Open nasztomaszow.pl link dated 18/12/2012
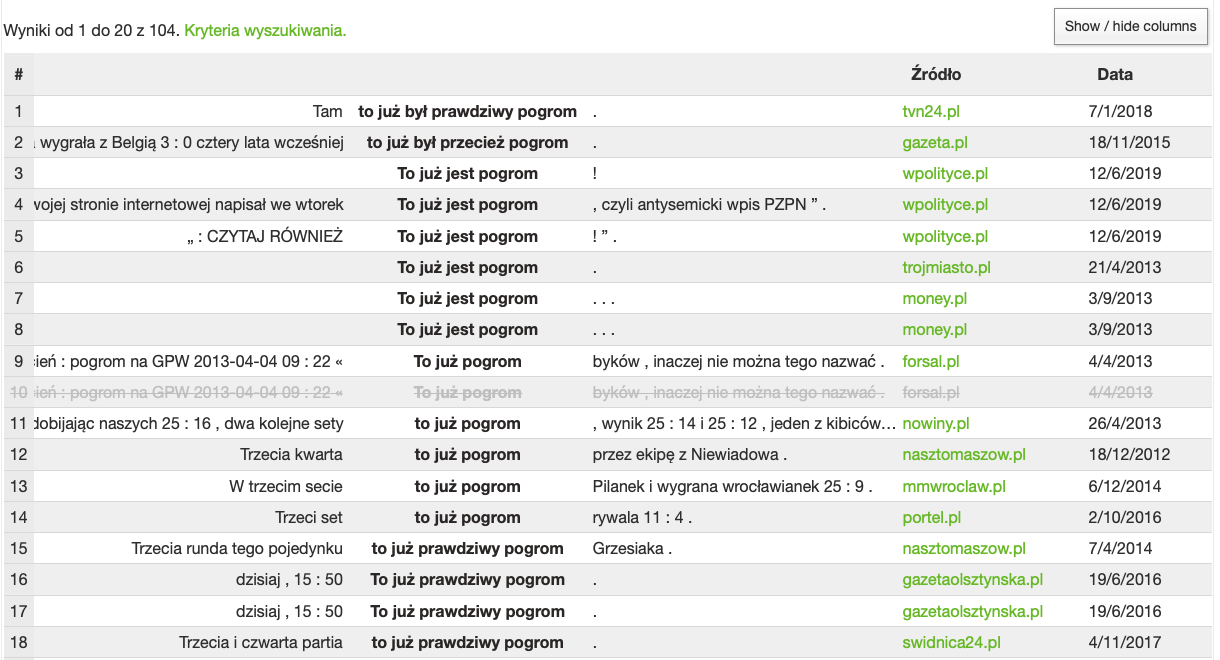The width and height of the screenshot is (1220, 660). [963, 454]
